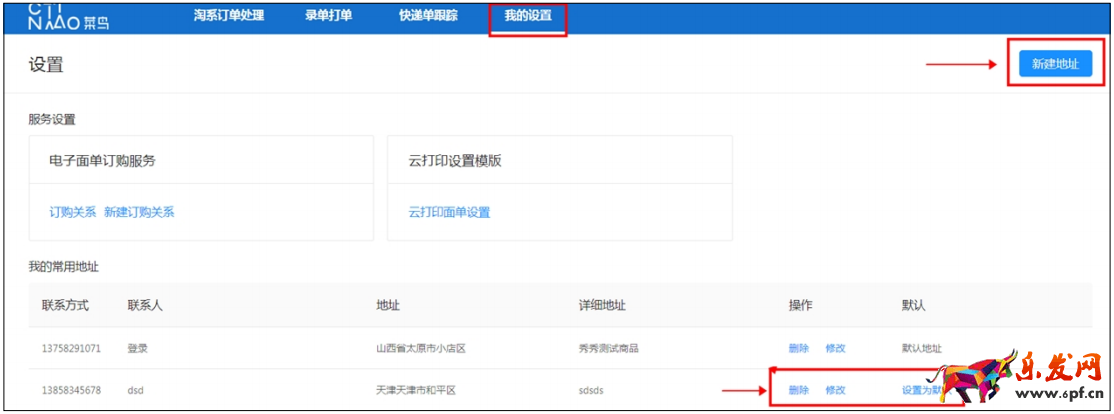Viewport: 1114px width, 414px height.
Task: Select the 我的设置 tab
Action: pyautogui.click(x=528, y=16)
